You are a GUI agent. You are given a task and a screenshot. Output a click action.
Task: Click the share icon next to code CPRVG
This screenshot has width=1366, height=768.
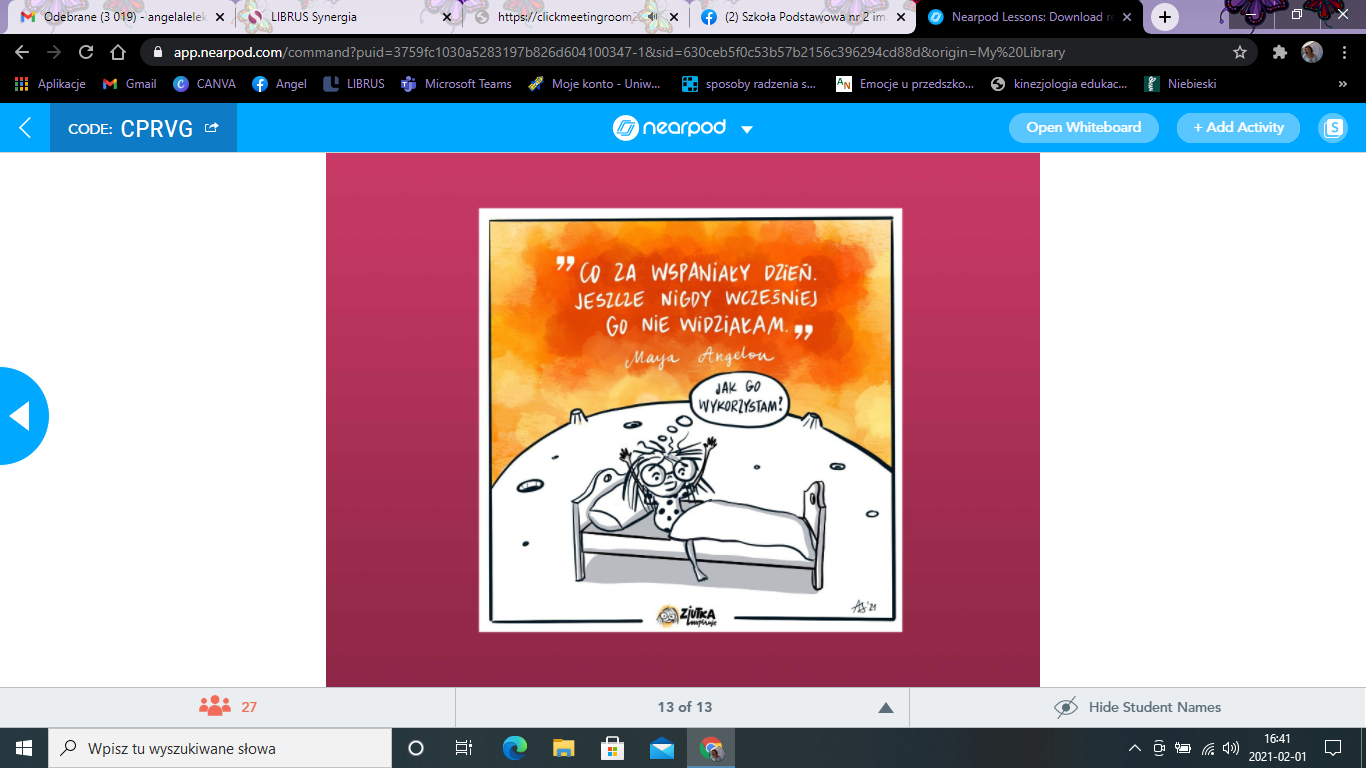[x=211, y=128]
